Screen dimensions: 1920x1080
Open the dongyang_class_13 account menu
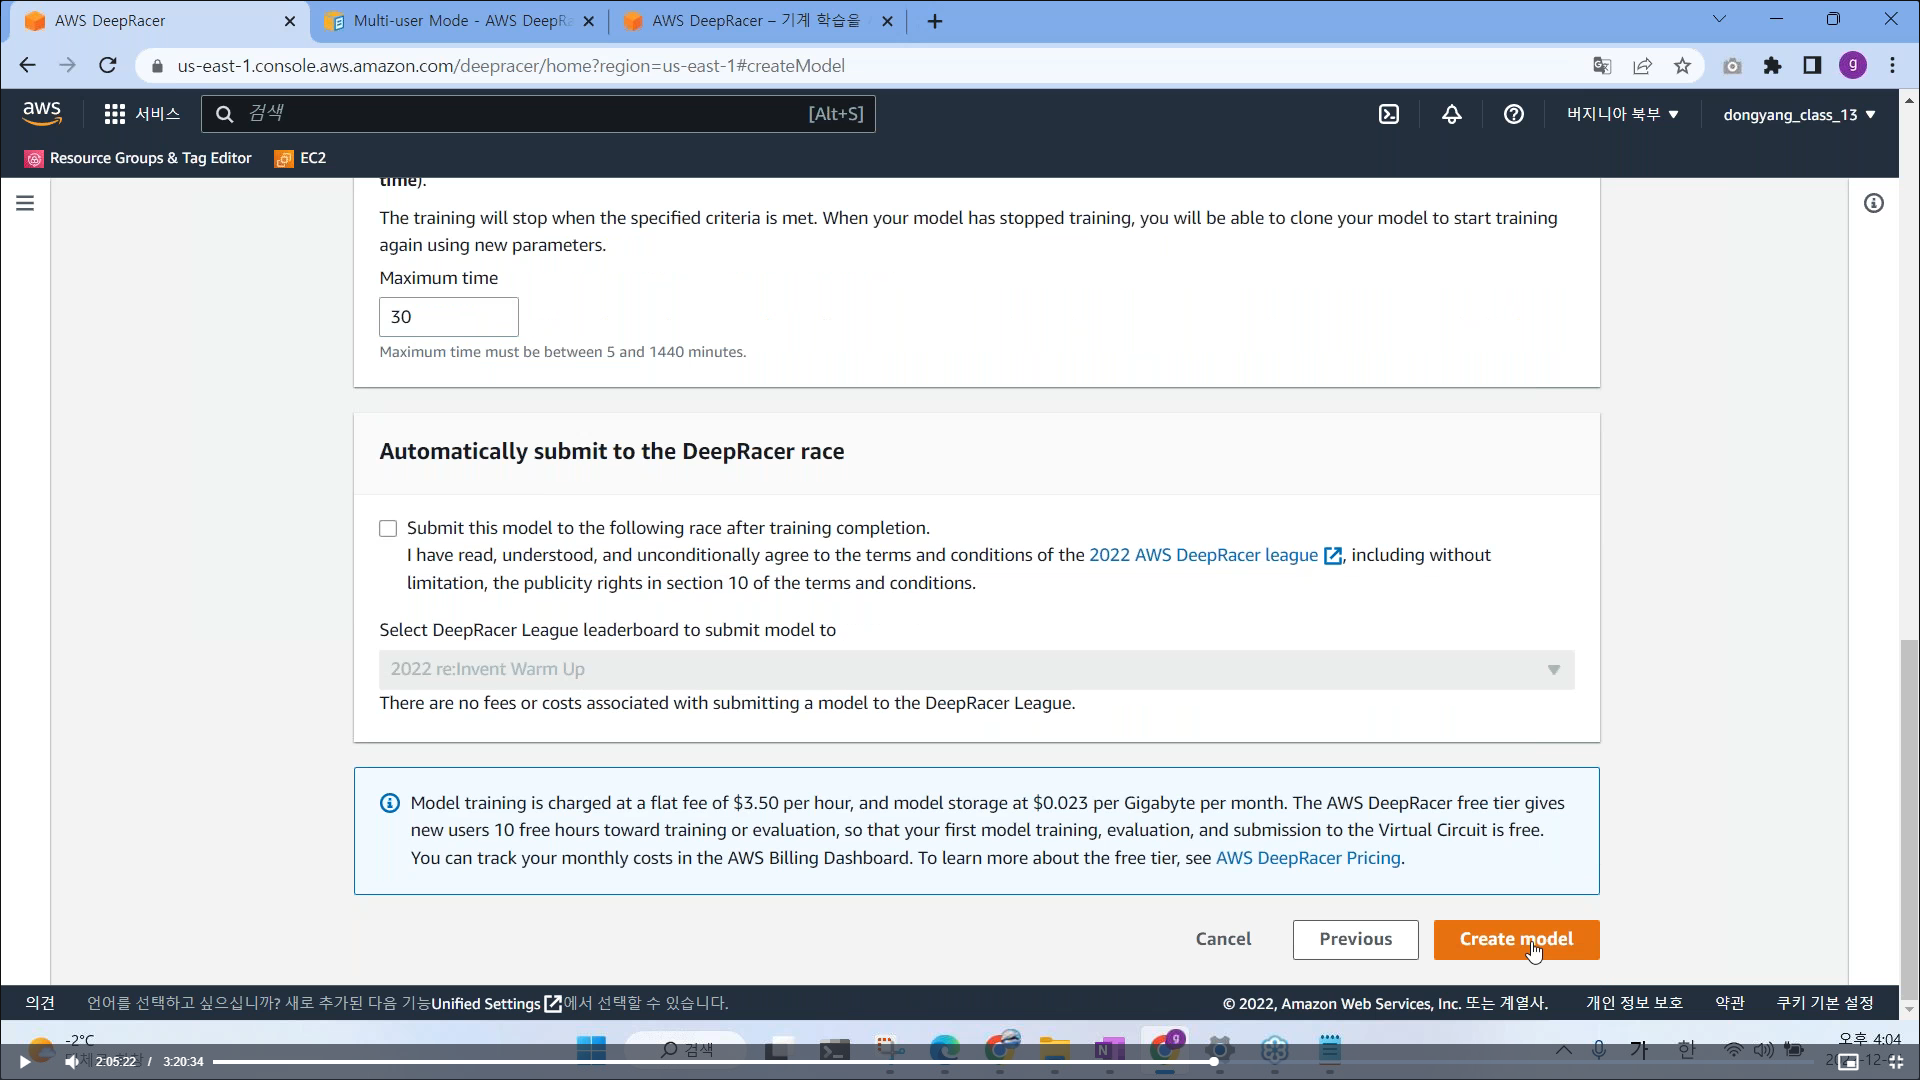point(1798,114)
